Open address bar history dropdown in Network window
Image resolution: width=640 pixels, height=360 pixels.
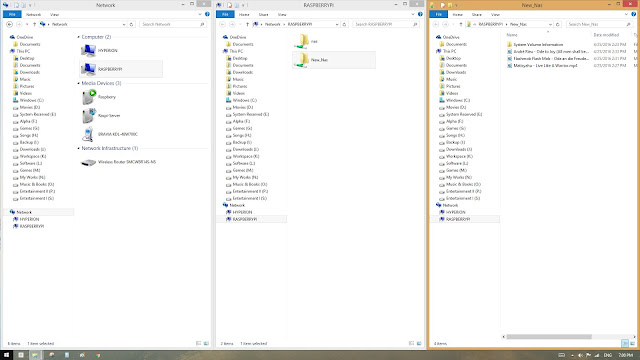point(124,24)
